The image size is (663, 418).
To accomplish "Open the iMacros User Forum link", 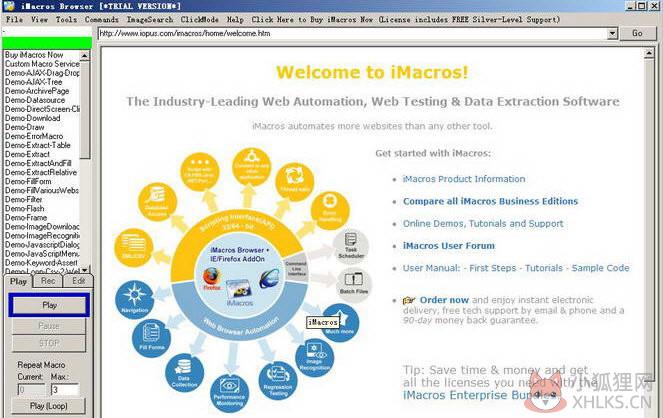I will pyautogui.click(x=449, y=246).
